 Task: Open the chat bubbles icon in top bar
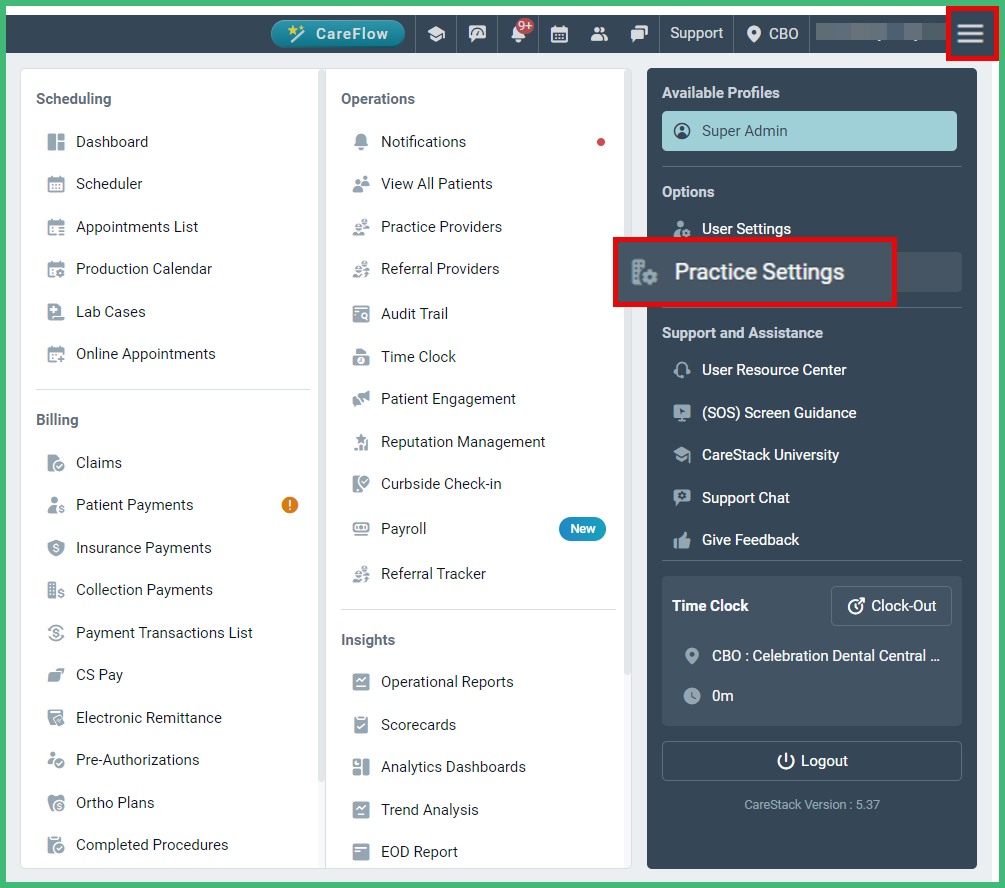click(639, 33)
